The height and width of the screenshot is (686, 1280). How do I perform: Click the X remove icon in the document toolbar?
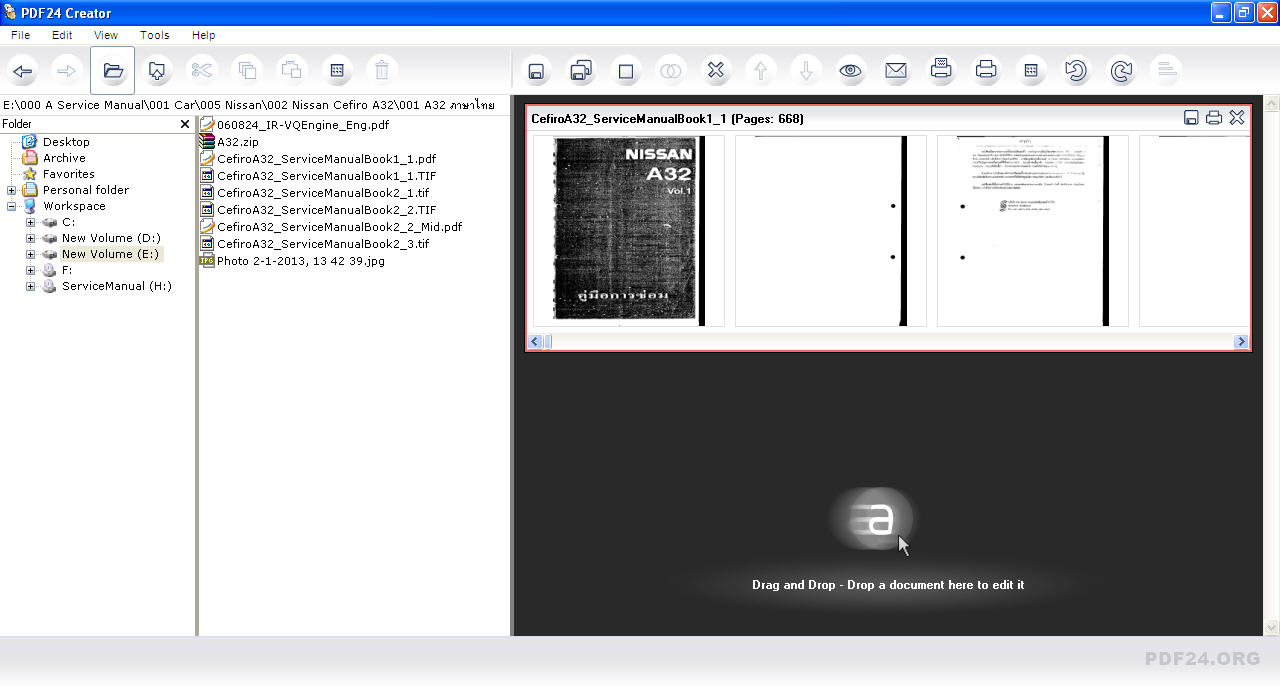coord(716,71)
